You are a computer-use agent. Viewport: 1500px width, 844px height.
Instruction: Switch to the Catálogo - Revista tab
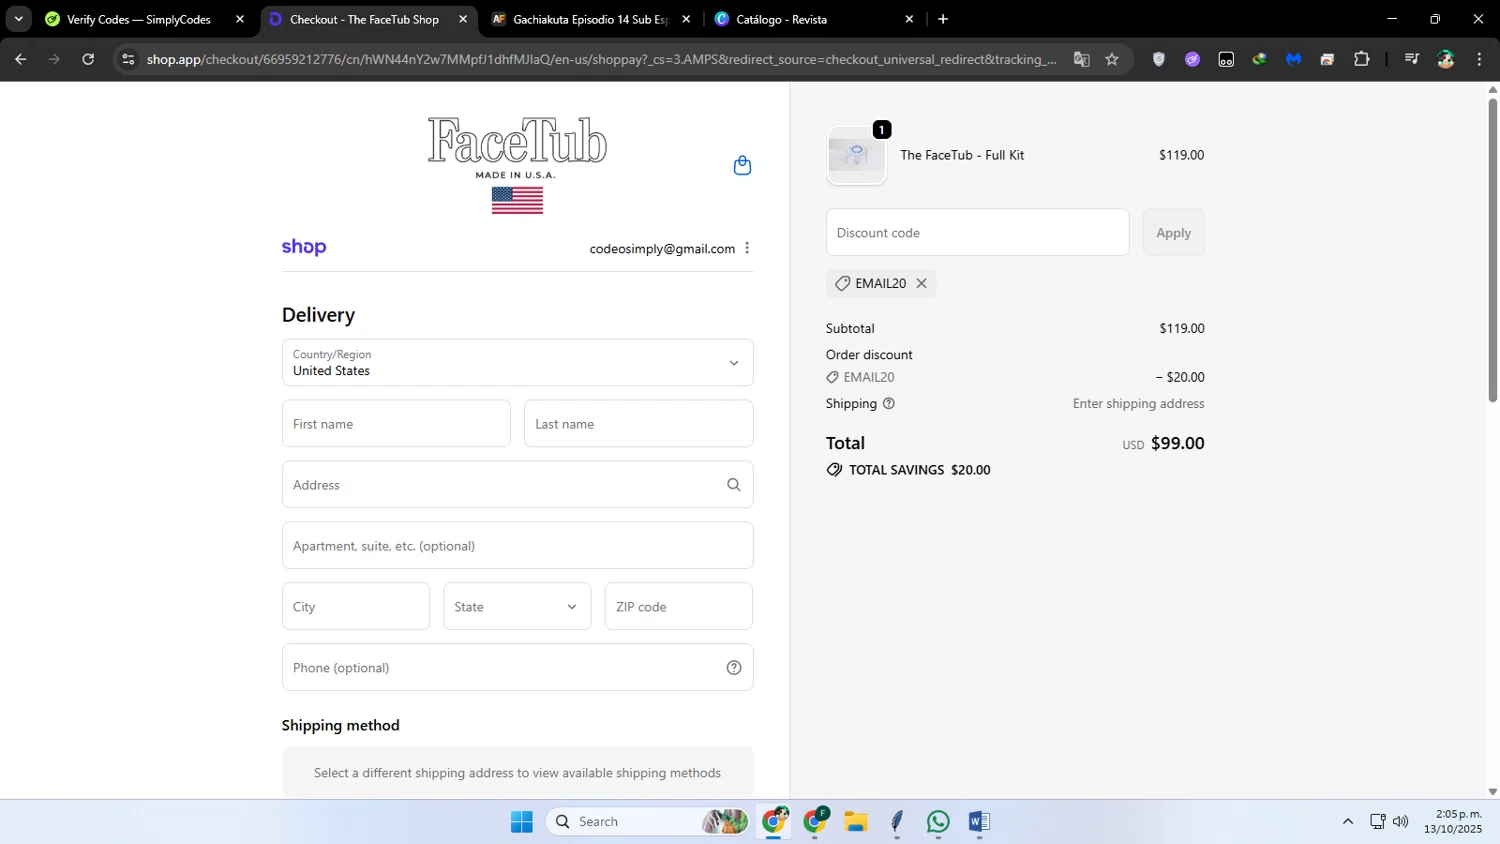point(813,19)
